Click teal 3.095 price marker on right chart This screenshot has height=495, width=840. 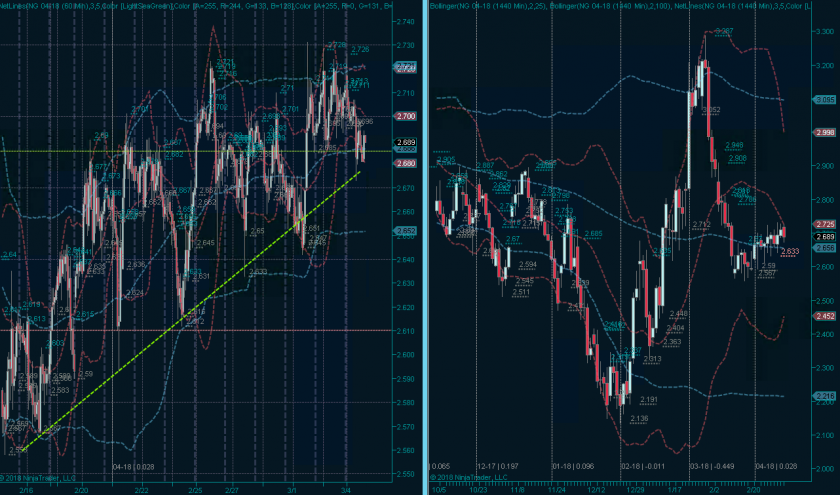[x=824, y=100]
